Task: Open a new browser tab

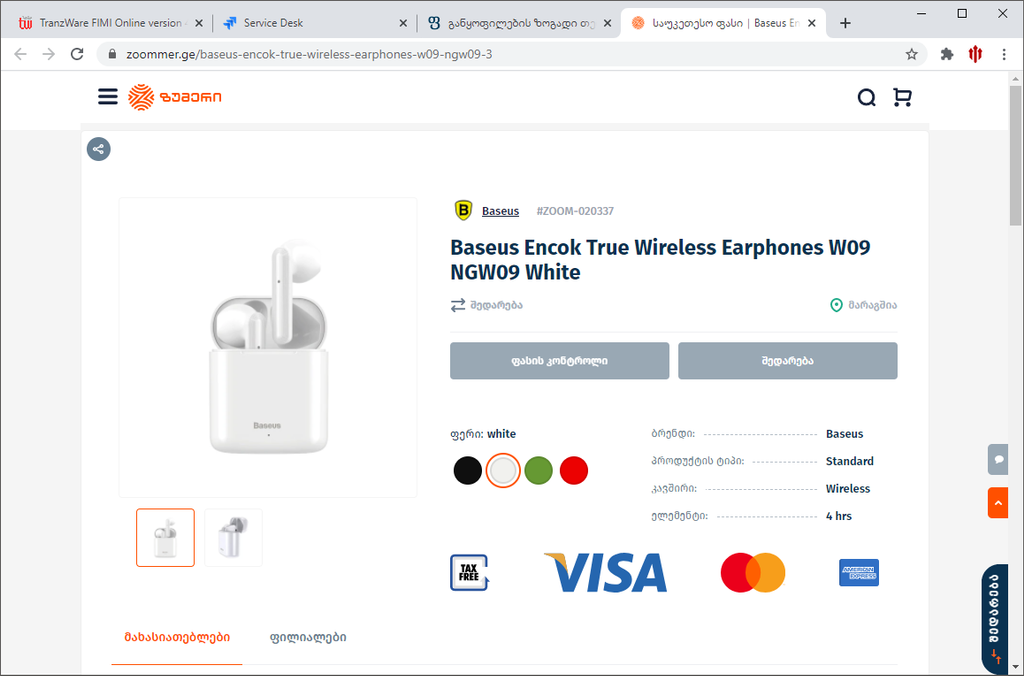Action: click(846, 23)
